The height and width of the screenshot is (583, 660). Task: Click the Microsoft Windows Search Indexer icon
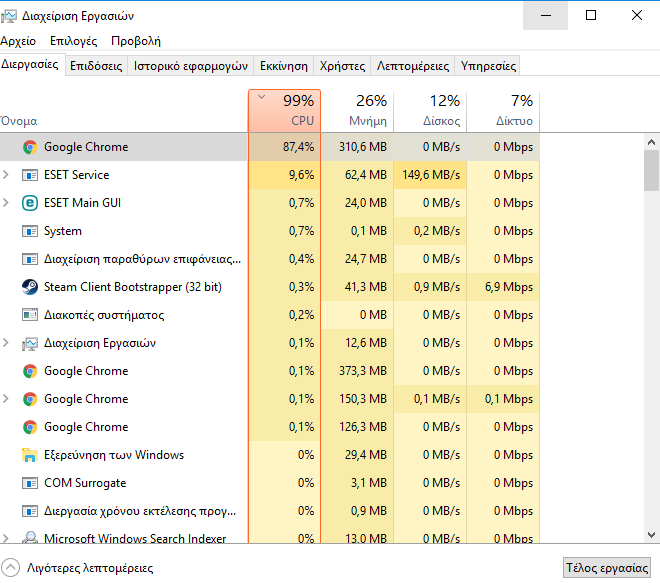coord(30,538)
